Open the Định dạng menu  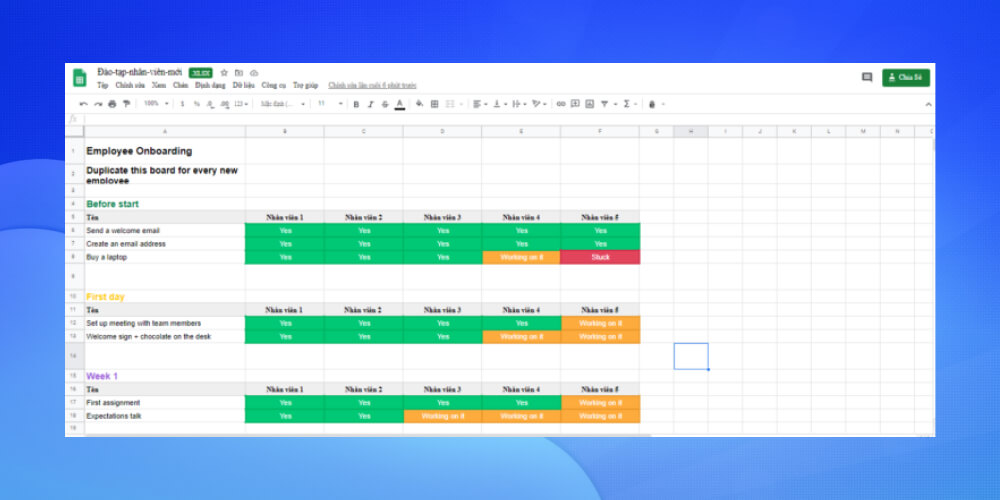(210, 86)
